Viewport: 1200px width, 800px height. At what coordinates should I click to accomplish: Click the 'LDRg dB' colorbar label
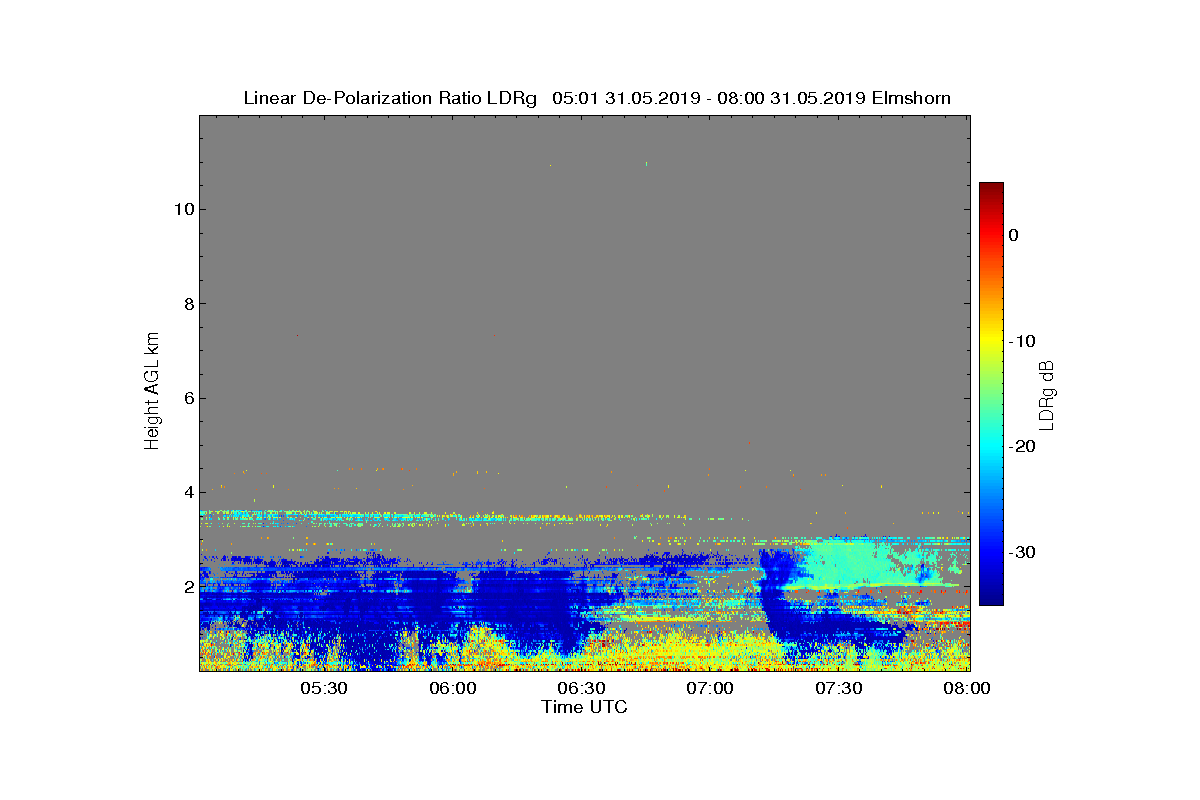click(x=1048, y=394)
